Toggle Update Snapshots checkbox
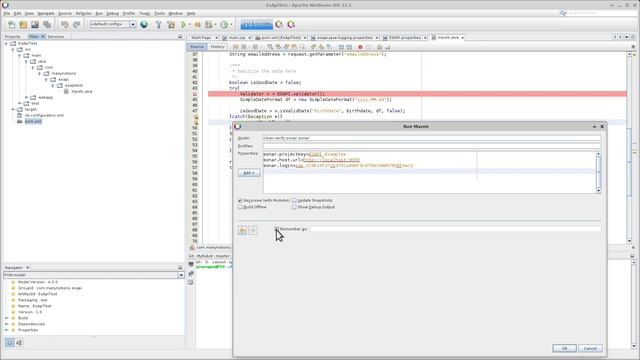 click(x=294, y=200)
